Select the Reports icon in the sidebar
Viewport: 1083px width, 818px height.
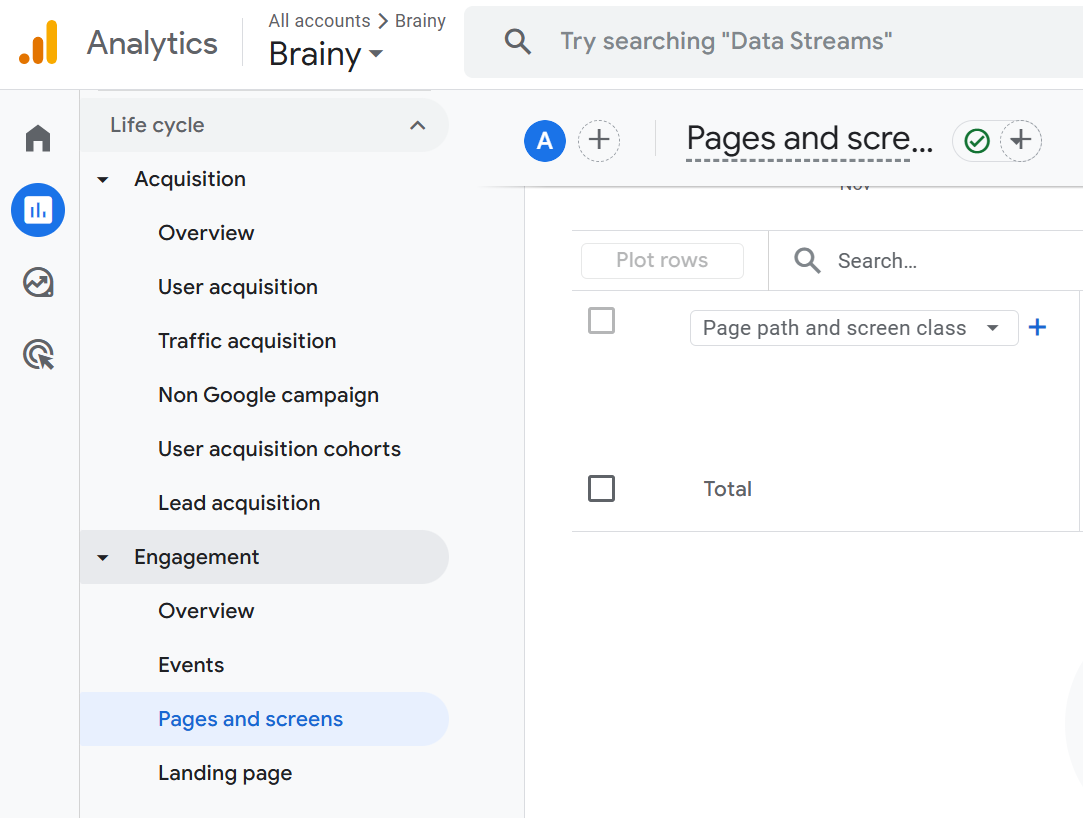[37, 210]
